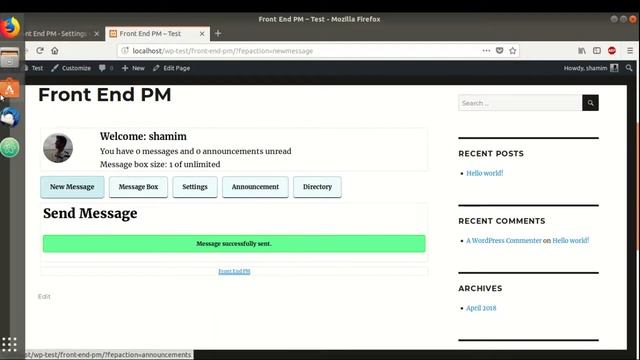Click Message box size text

160,164
